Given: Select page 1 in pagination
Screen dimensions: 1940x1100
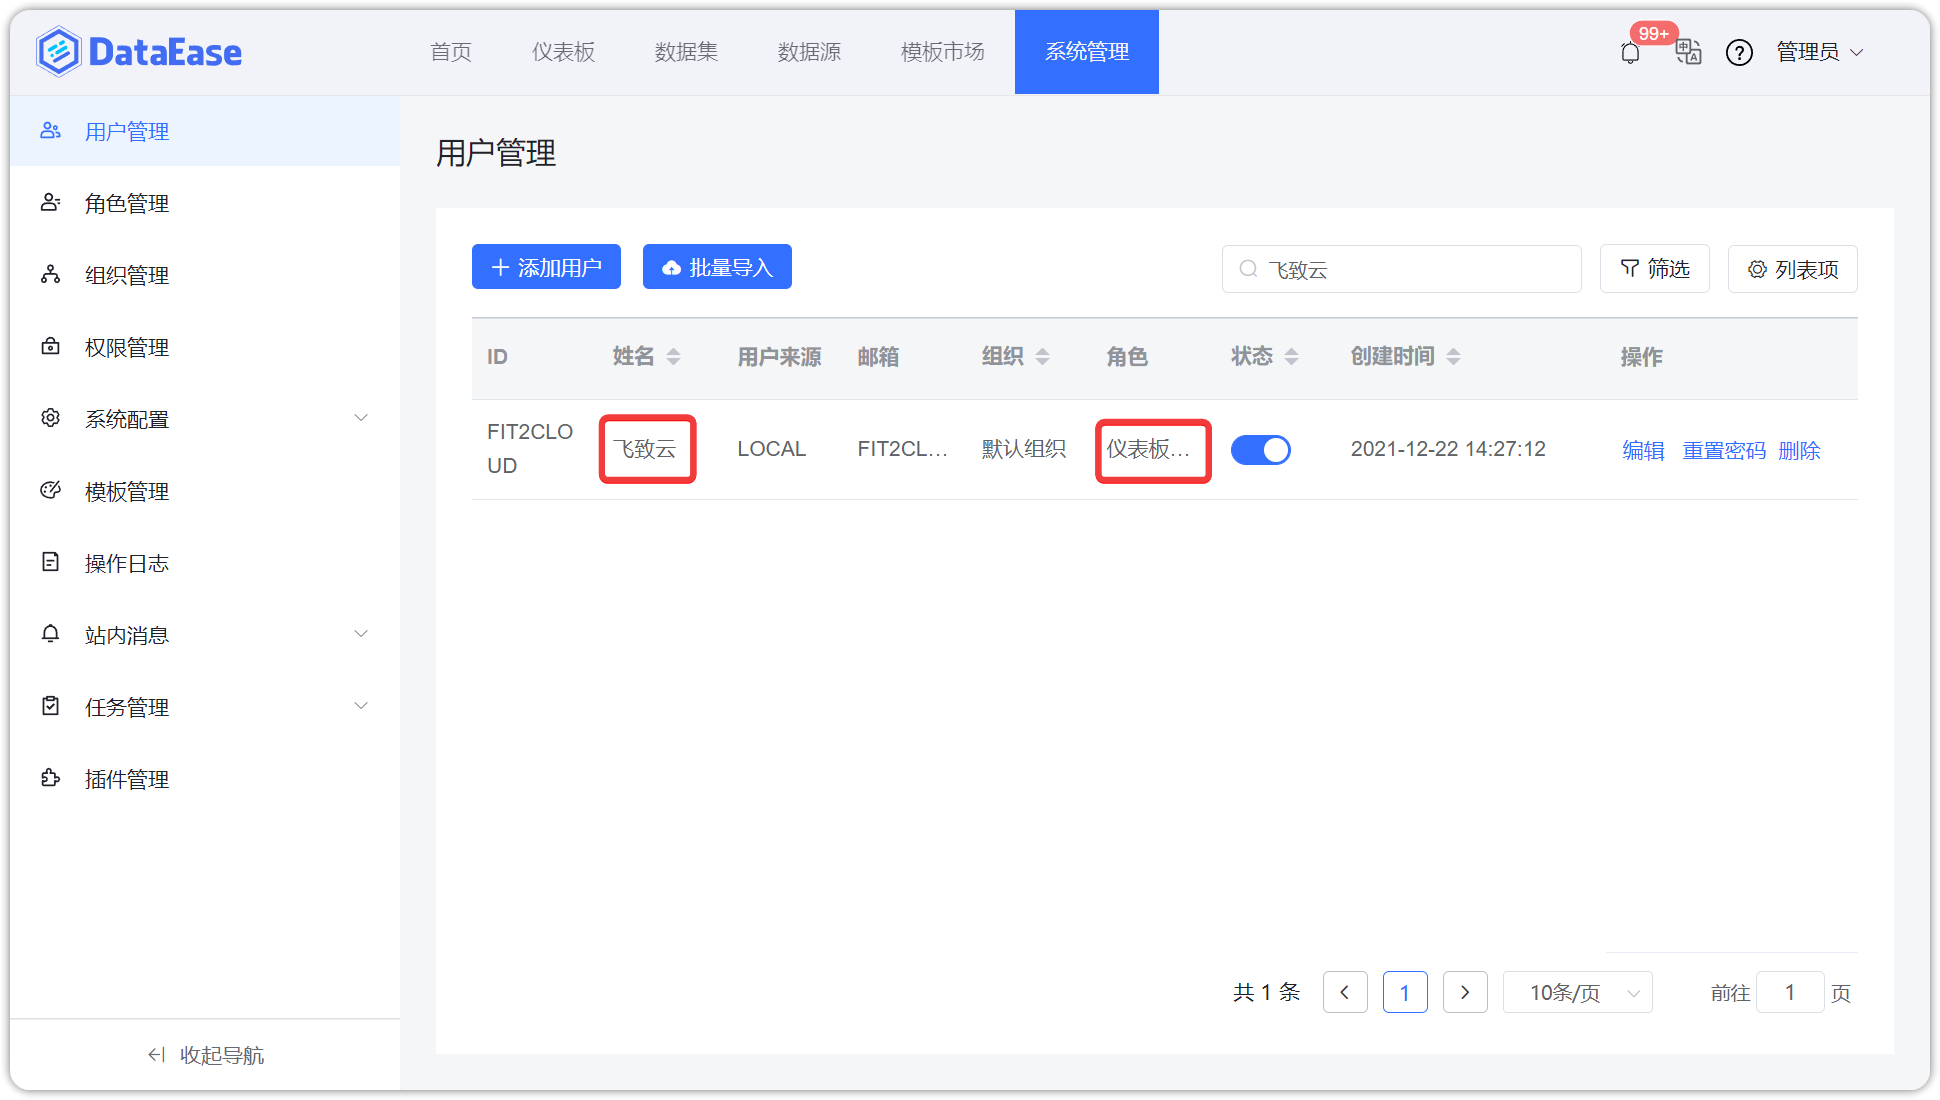Looking at the screenshot, I should 1405,993.
